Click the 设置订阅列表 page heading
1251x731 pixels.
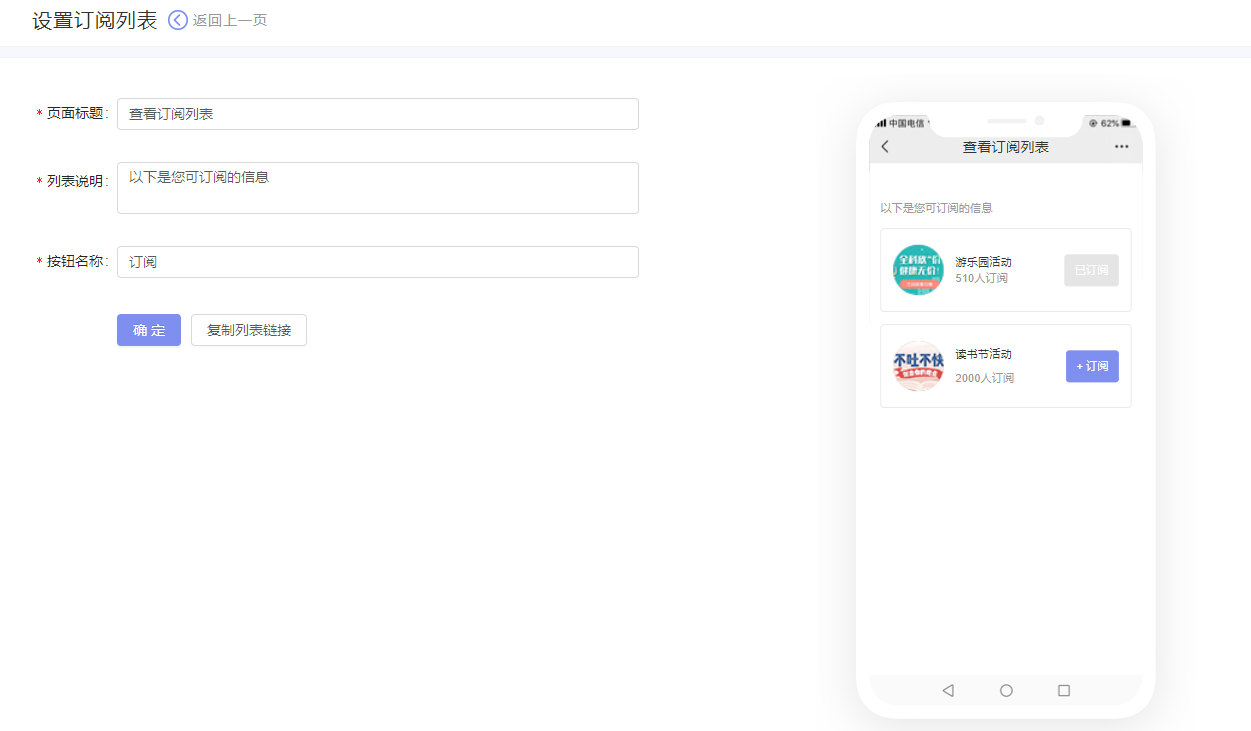pos(95,21)
